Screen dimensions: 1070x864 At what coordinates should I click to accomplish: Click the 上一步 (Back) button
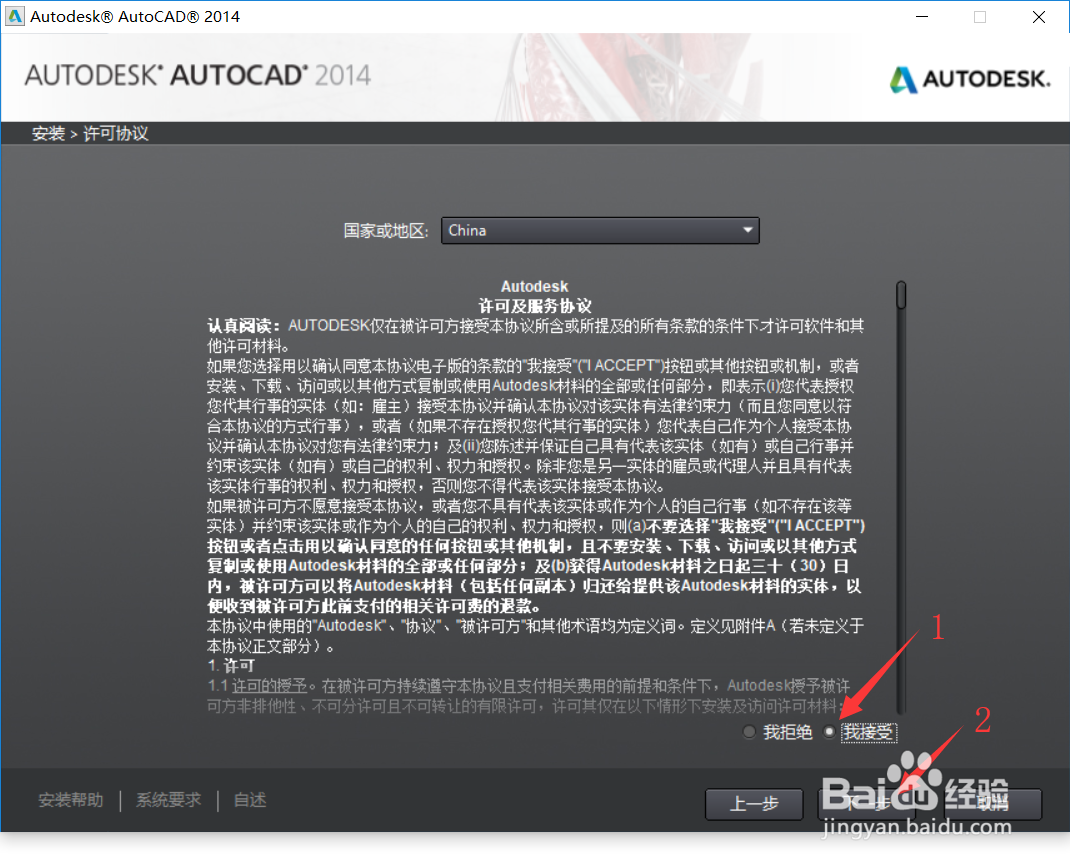(x=754, y=804)
